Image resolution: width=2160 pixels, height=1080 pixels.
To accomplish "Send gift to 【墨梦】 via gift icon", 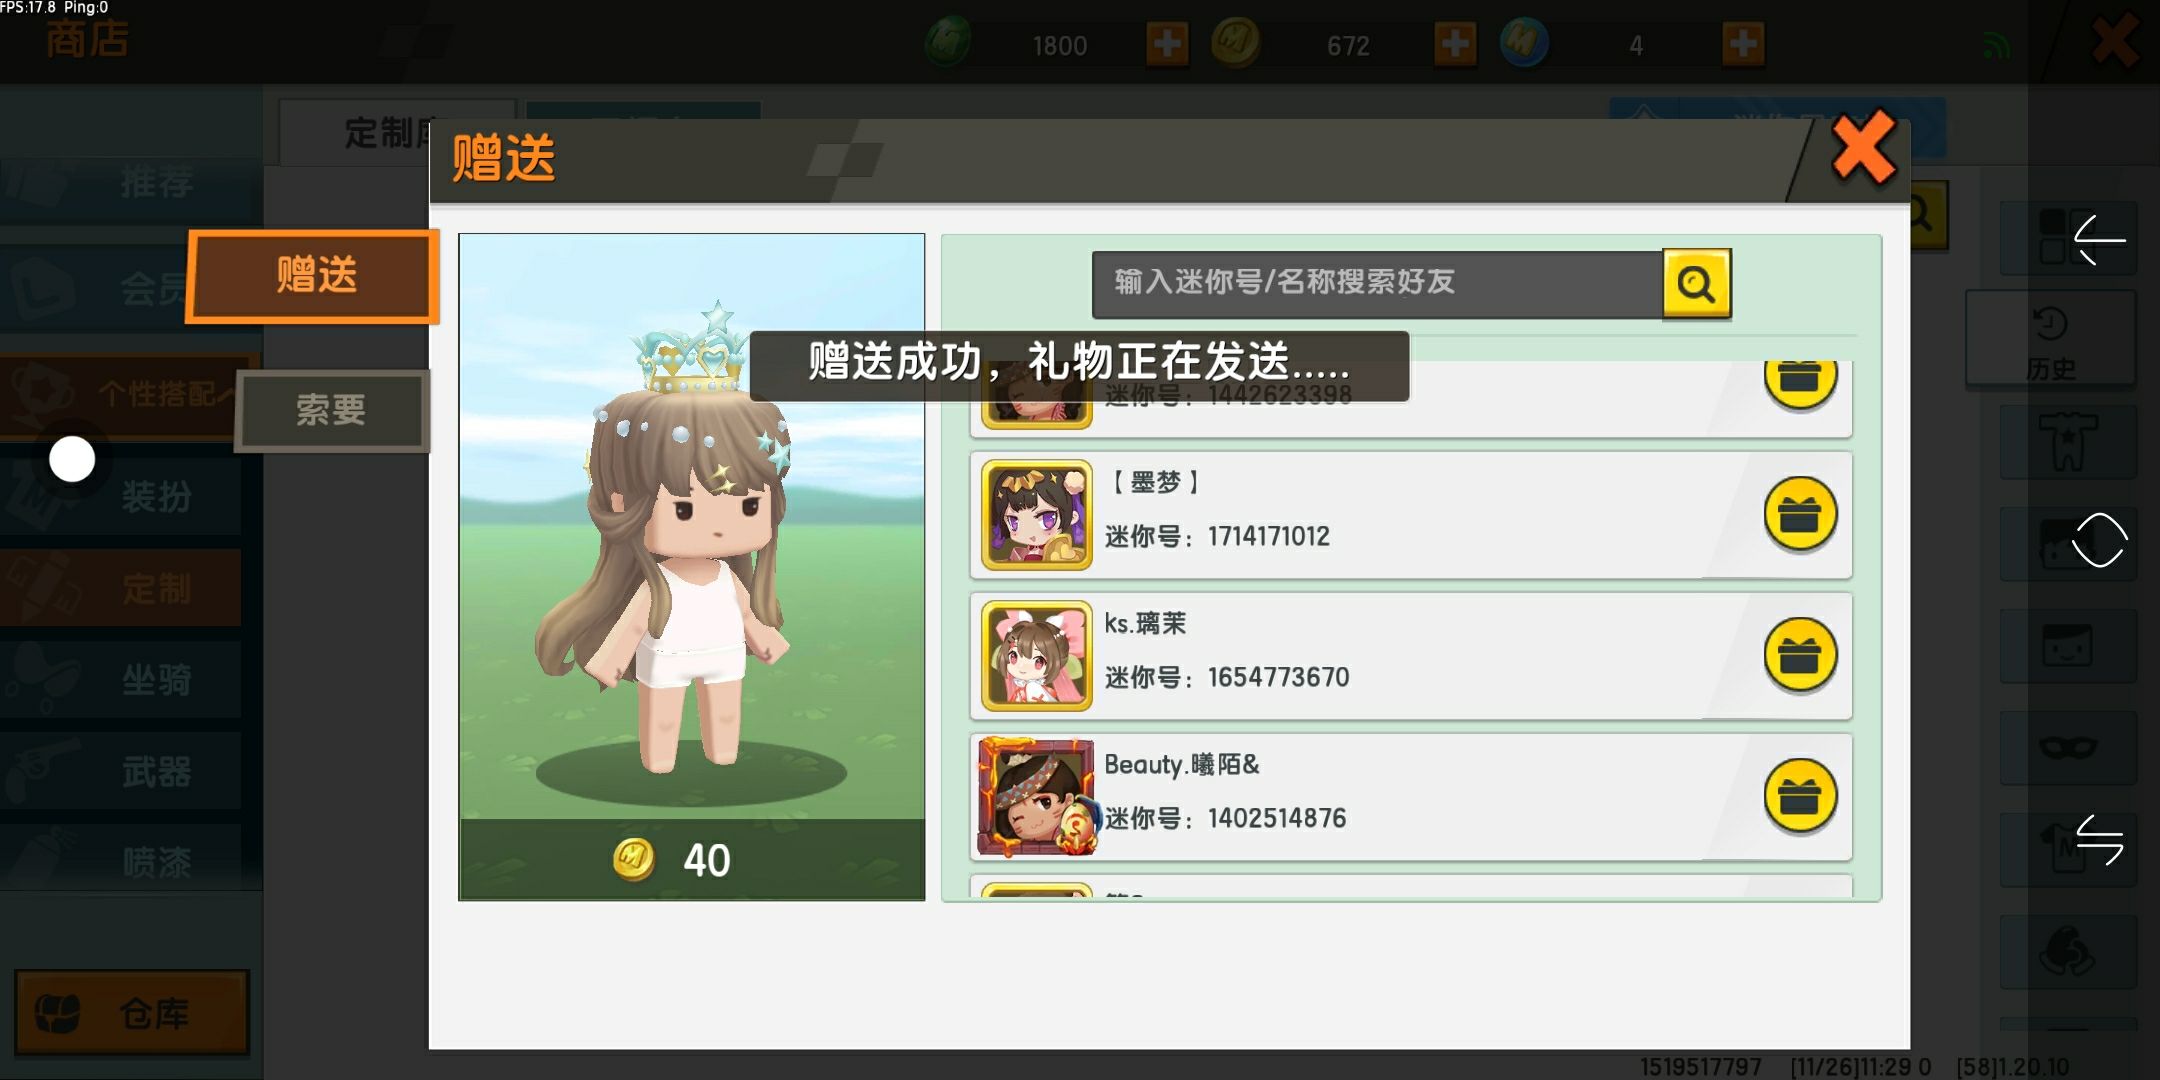I will 1800,515.
